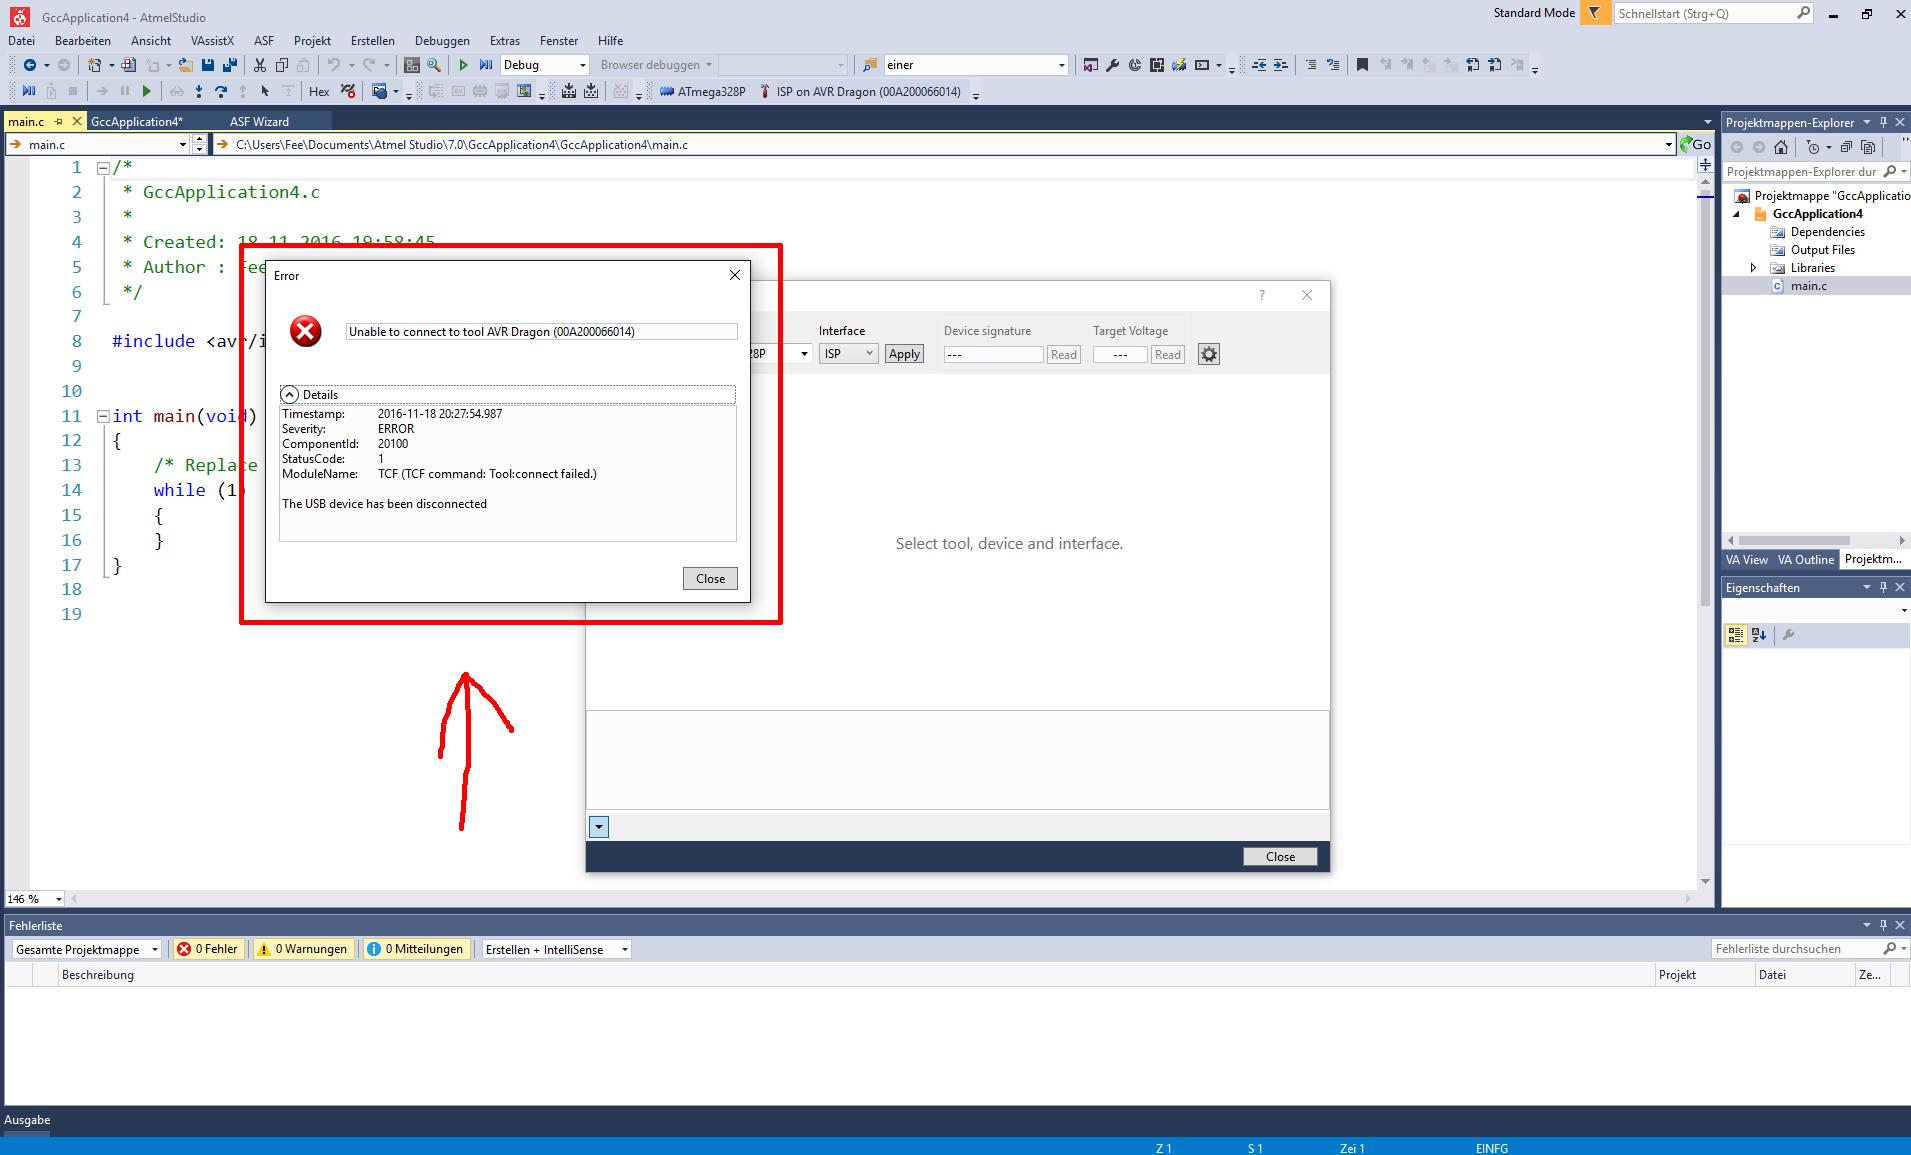Switch to the VA View tab

1747,560
